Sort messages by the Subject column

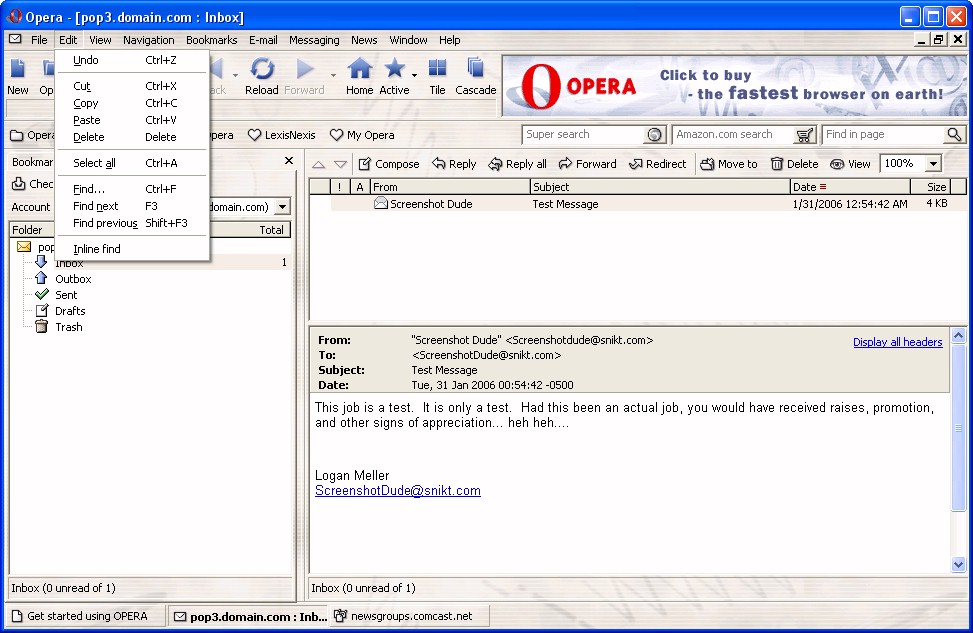tap(660, 187)
